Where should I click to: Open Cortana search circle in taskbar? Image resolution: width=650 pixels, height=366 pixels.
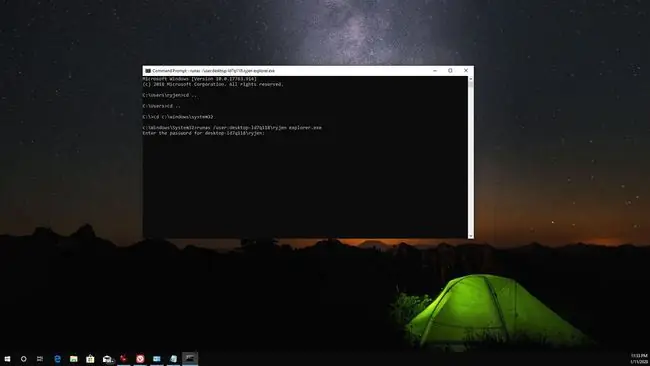pos(24,359)
